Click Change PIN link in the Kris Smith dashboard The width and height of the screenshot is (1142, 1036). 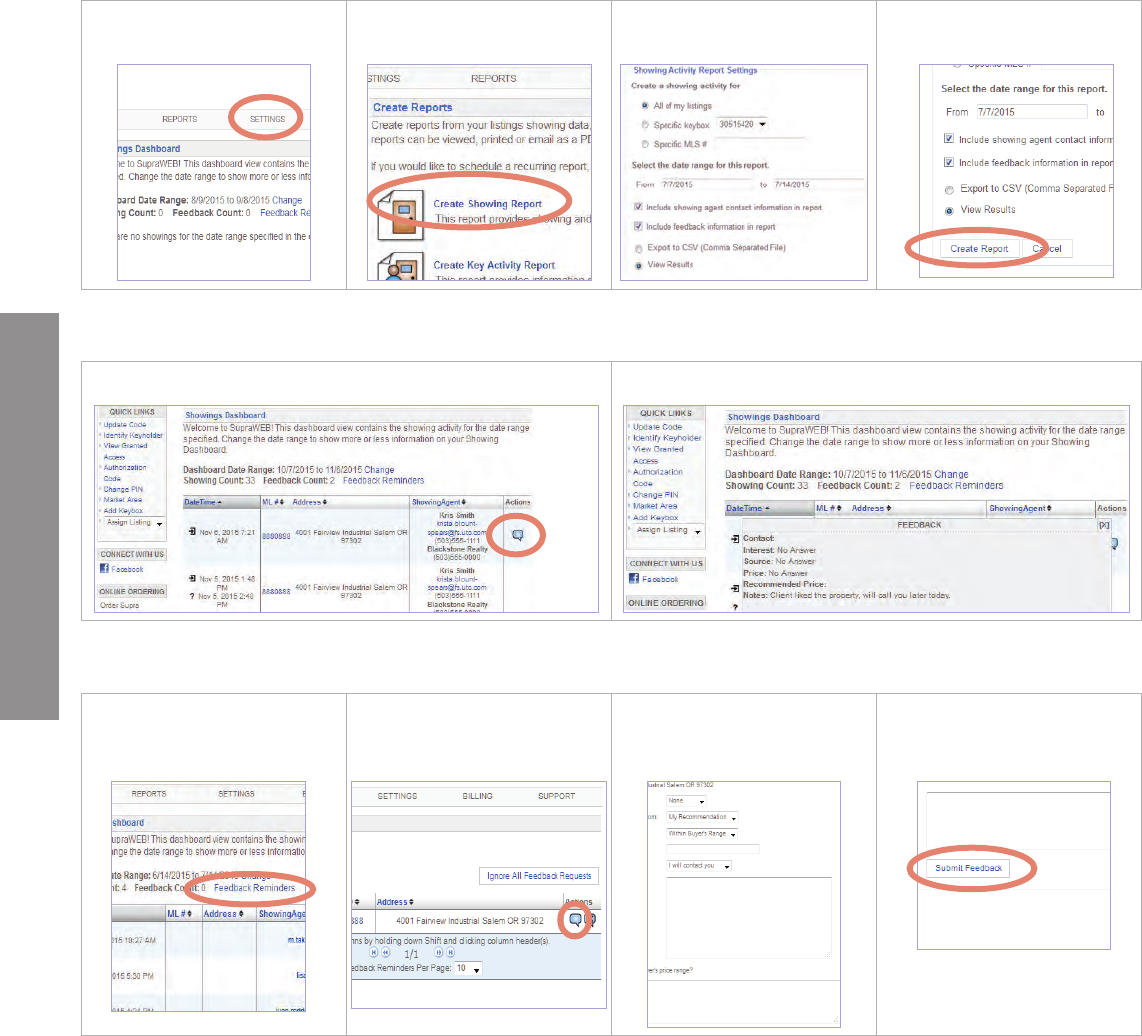(x=123, y=490)
